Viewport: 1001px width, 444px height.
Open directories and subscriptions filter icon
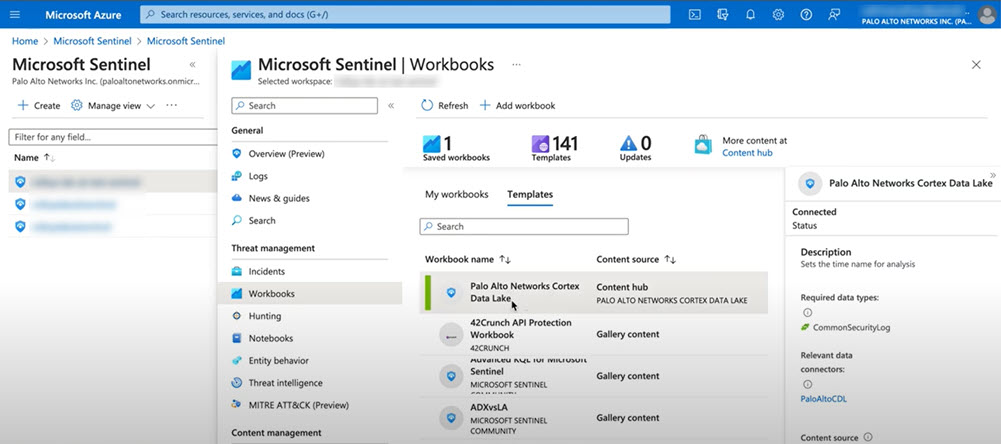pyautogui.click(x=723, y=15)
